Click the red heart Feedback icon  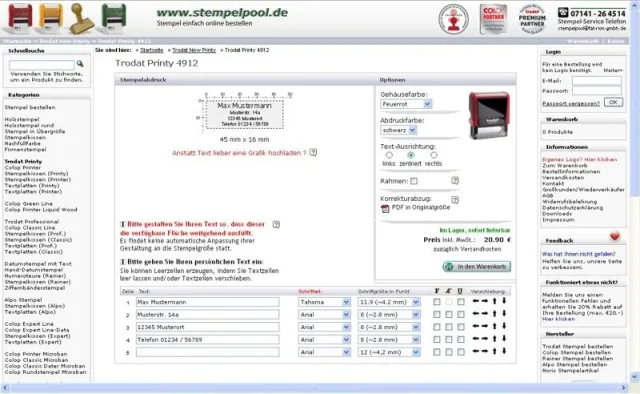tap(615, 236)
